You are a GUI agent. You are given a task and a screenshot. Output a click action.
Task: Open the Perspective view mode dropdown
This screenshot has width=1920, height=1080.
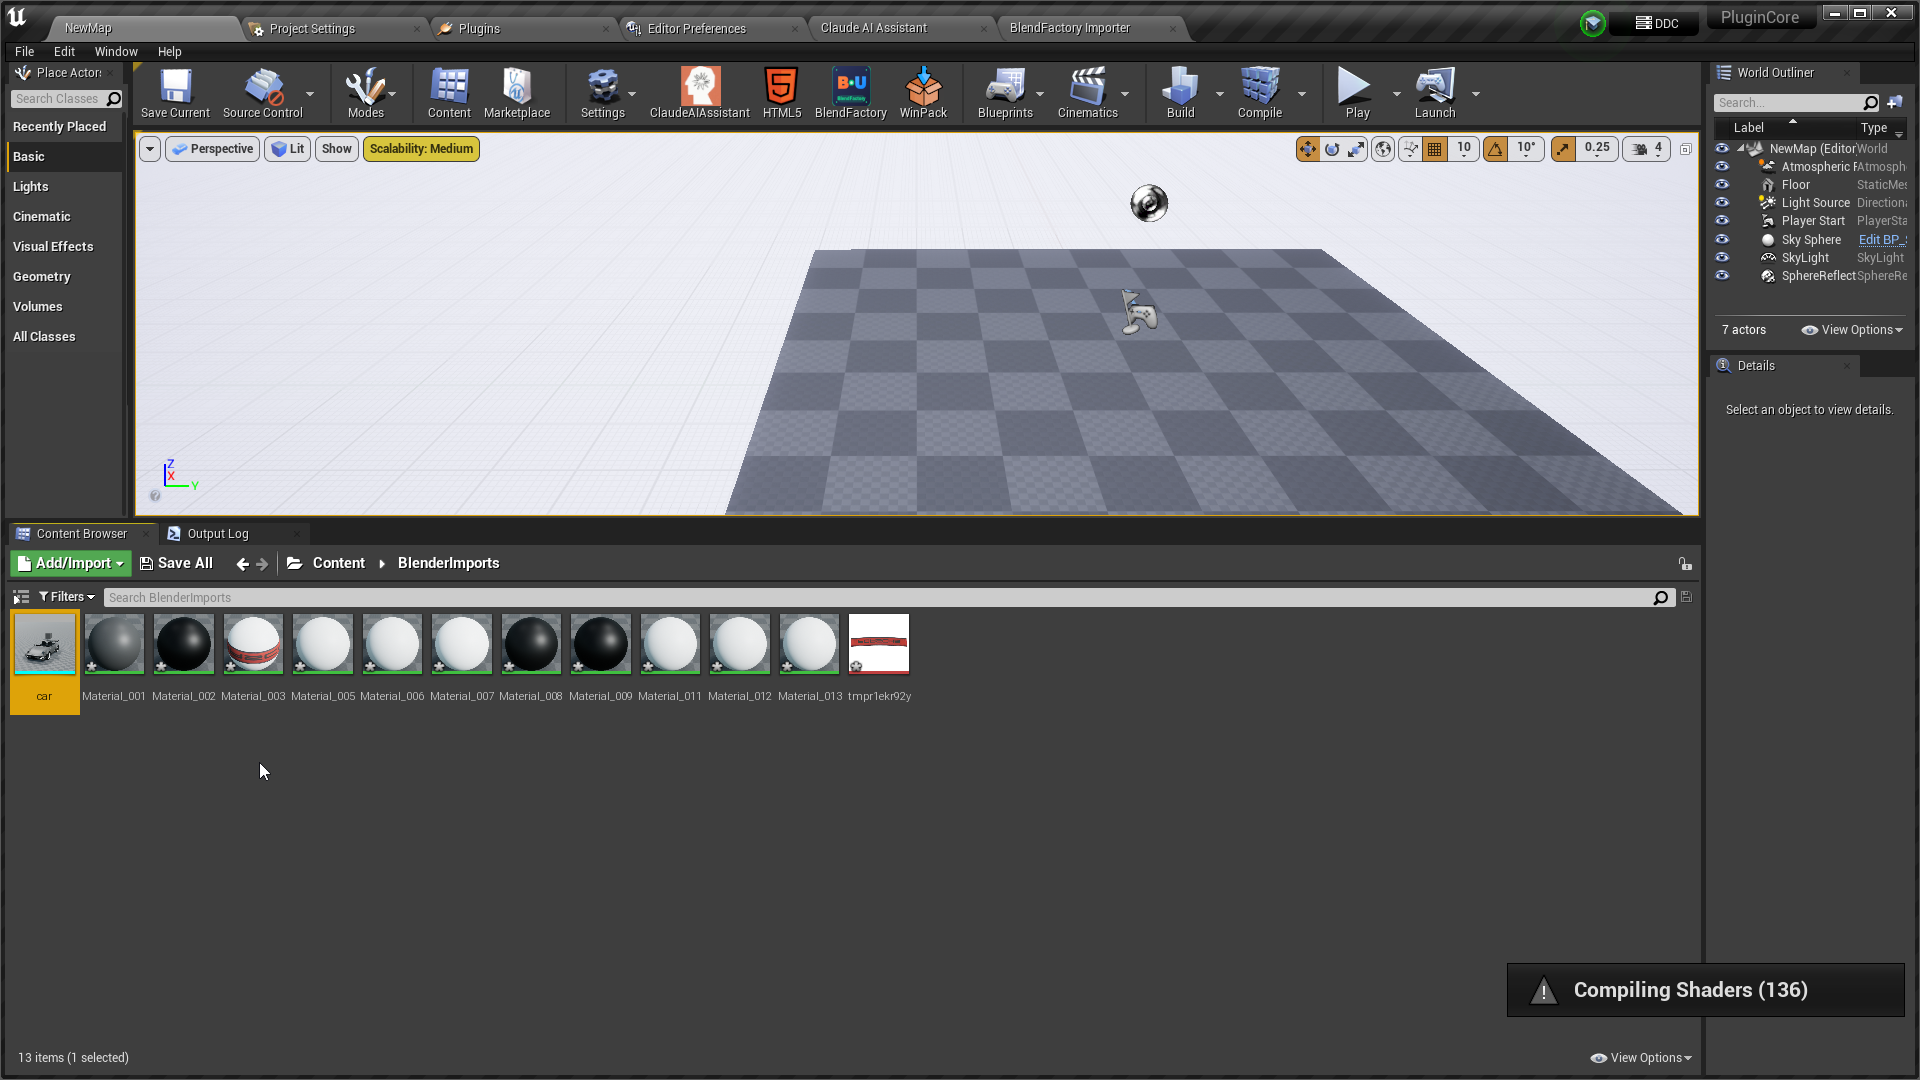(x=212, y=149)
